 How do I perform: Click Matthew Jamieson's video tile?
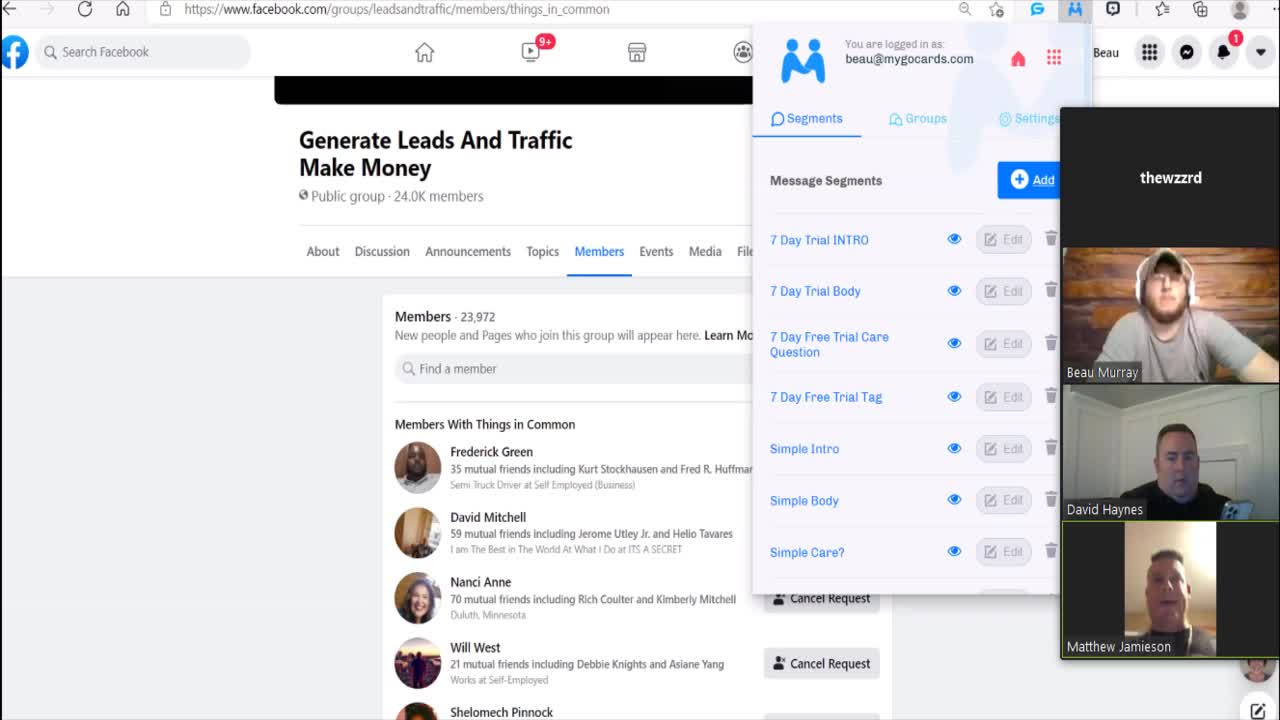[1171, 590]
